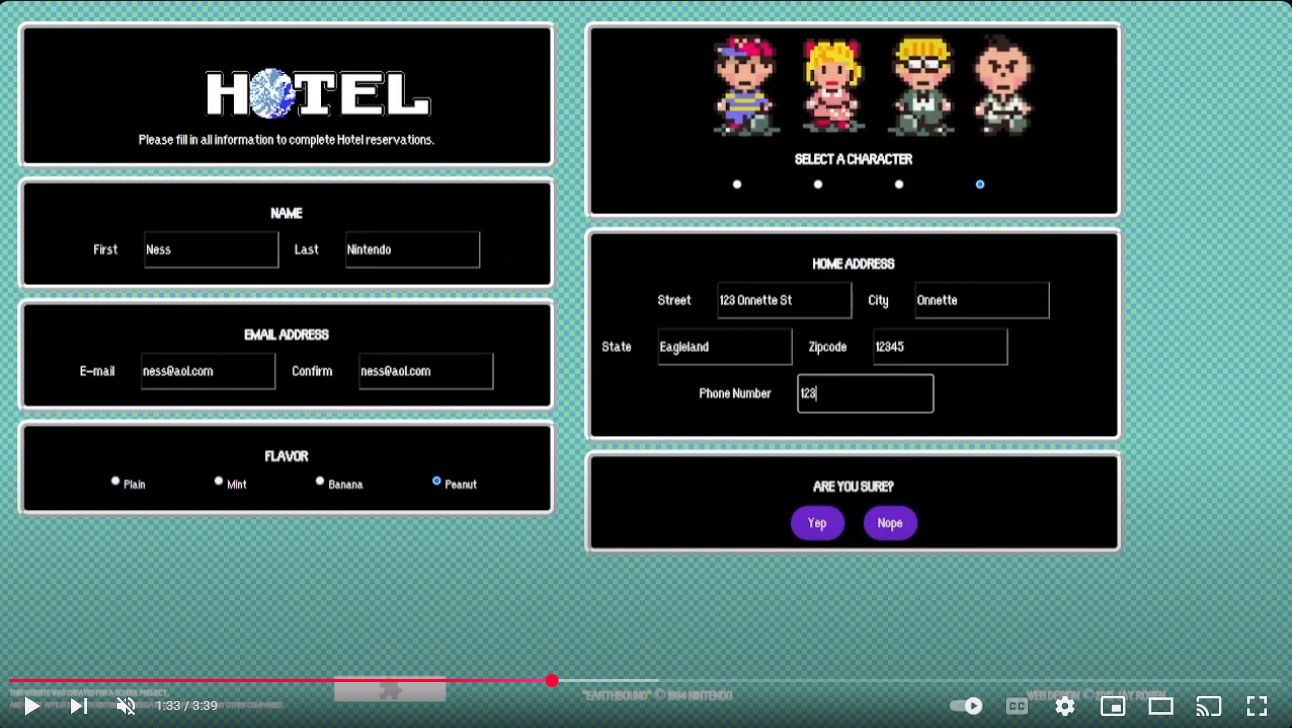
Task: Focus the Confirm email field
Action: 426,371
